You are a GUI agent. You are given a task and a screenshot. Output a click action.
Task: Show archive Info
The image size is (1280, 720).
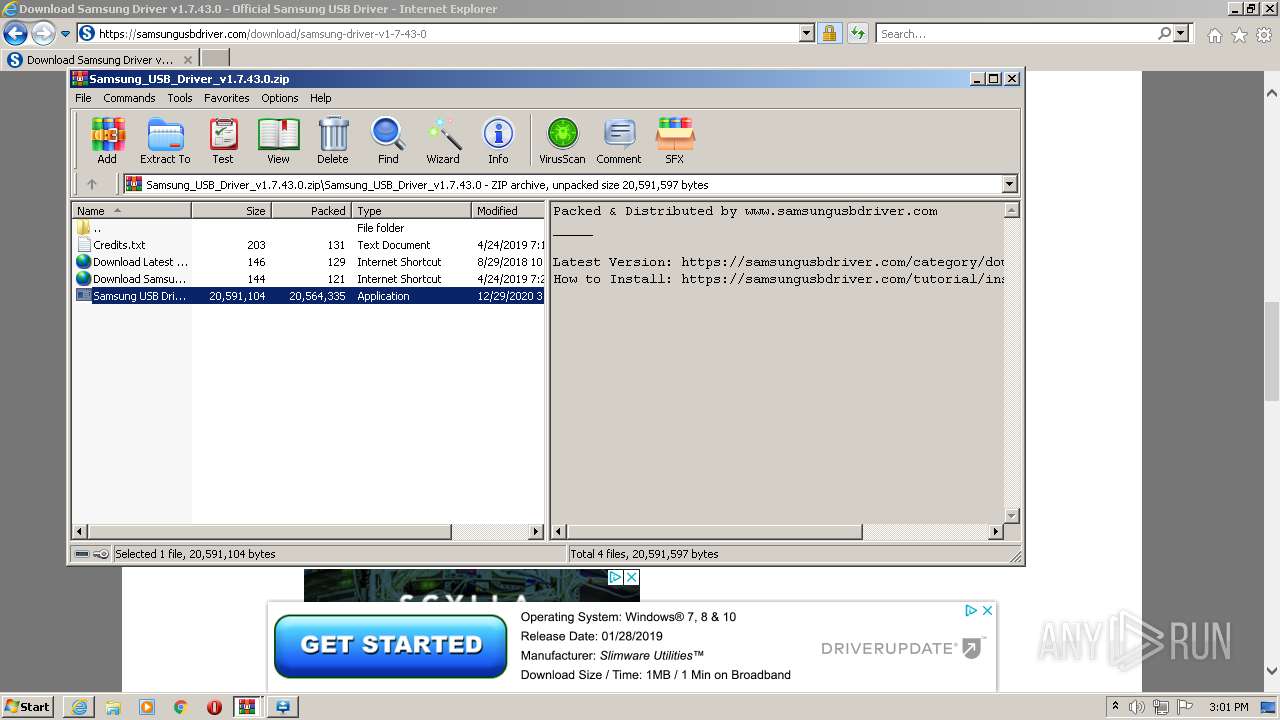pyautogui.click(x=498, y=140)
